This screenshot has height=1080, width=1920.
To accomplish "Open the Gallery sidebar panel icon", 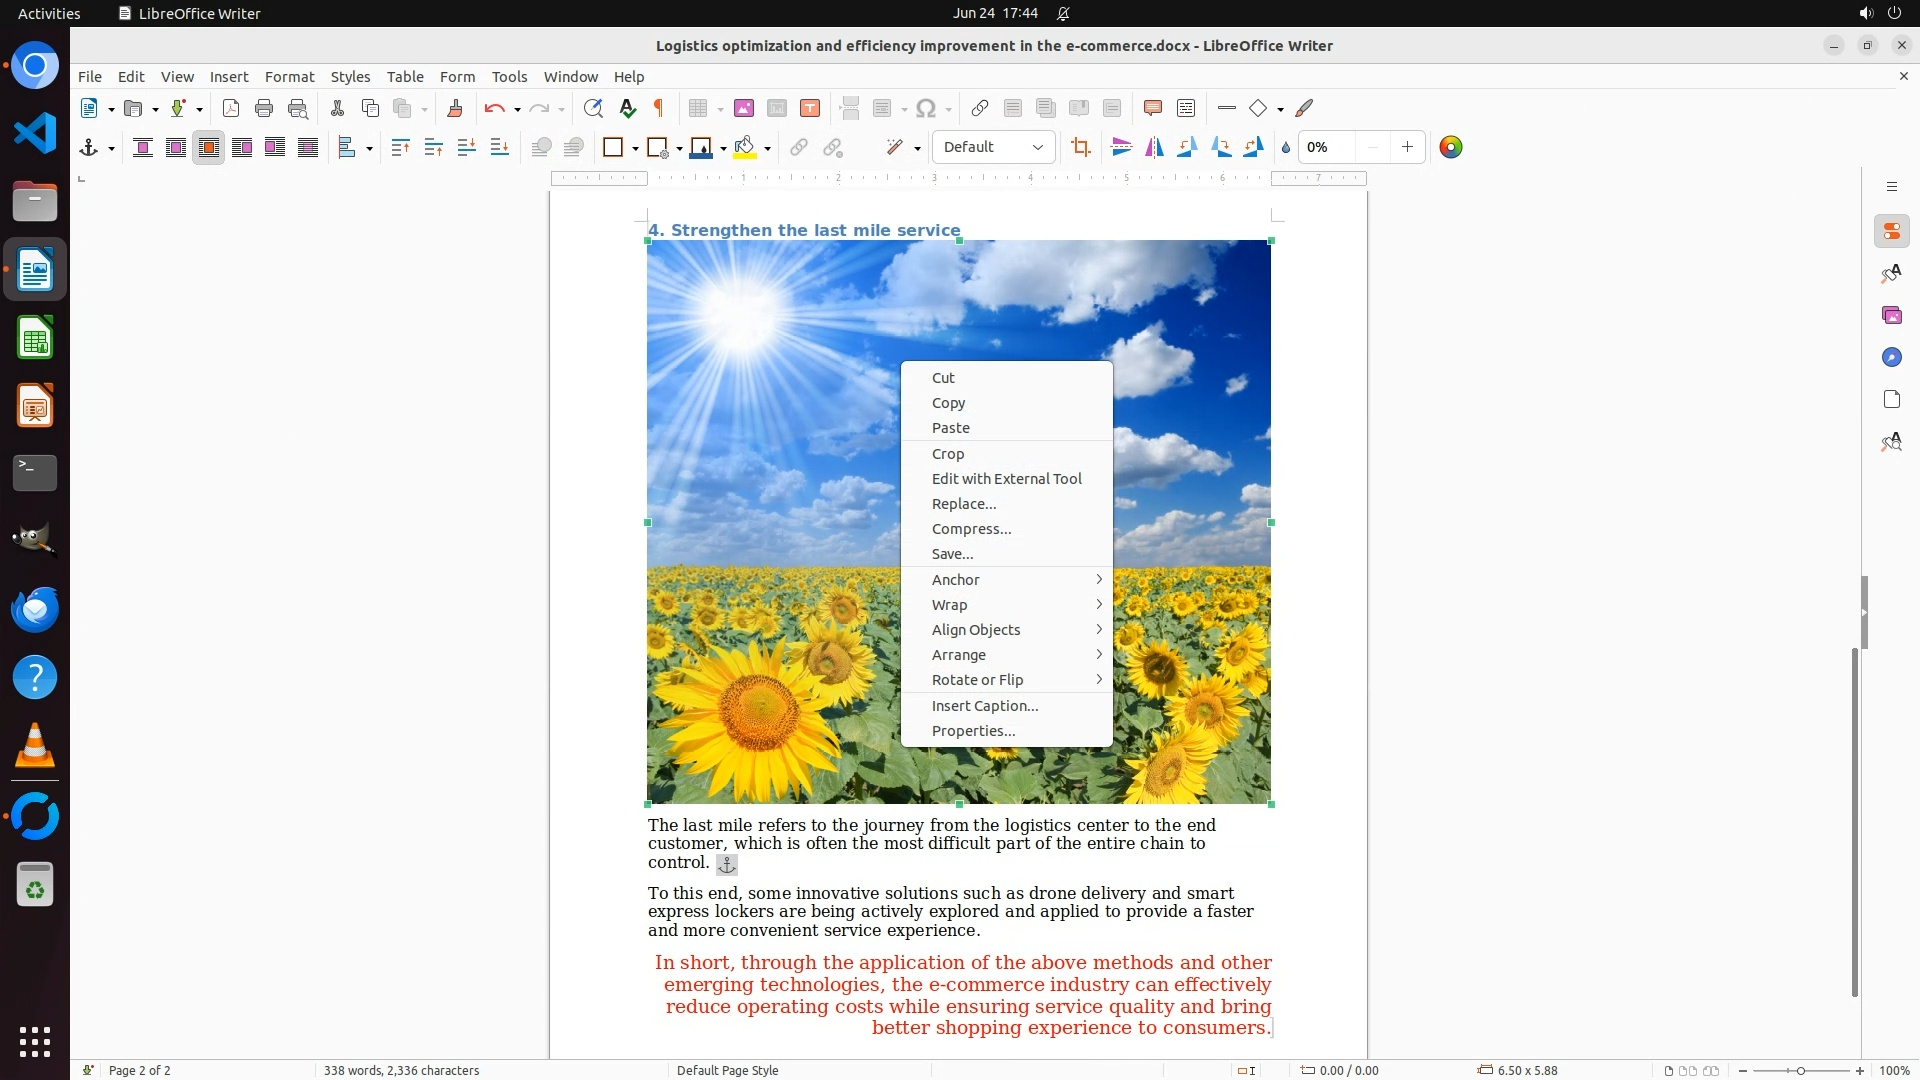I will pyautogui.click(x=1891, y=315).
